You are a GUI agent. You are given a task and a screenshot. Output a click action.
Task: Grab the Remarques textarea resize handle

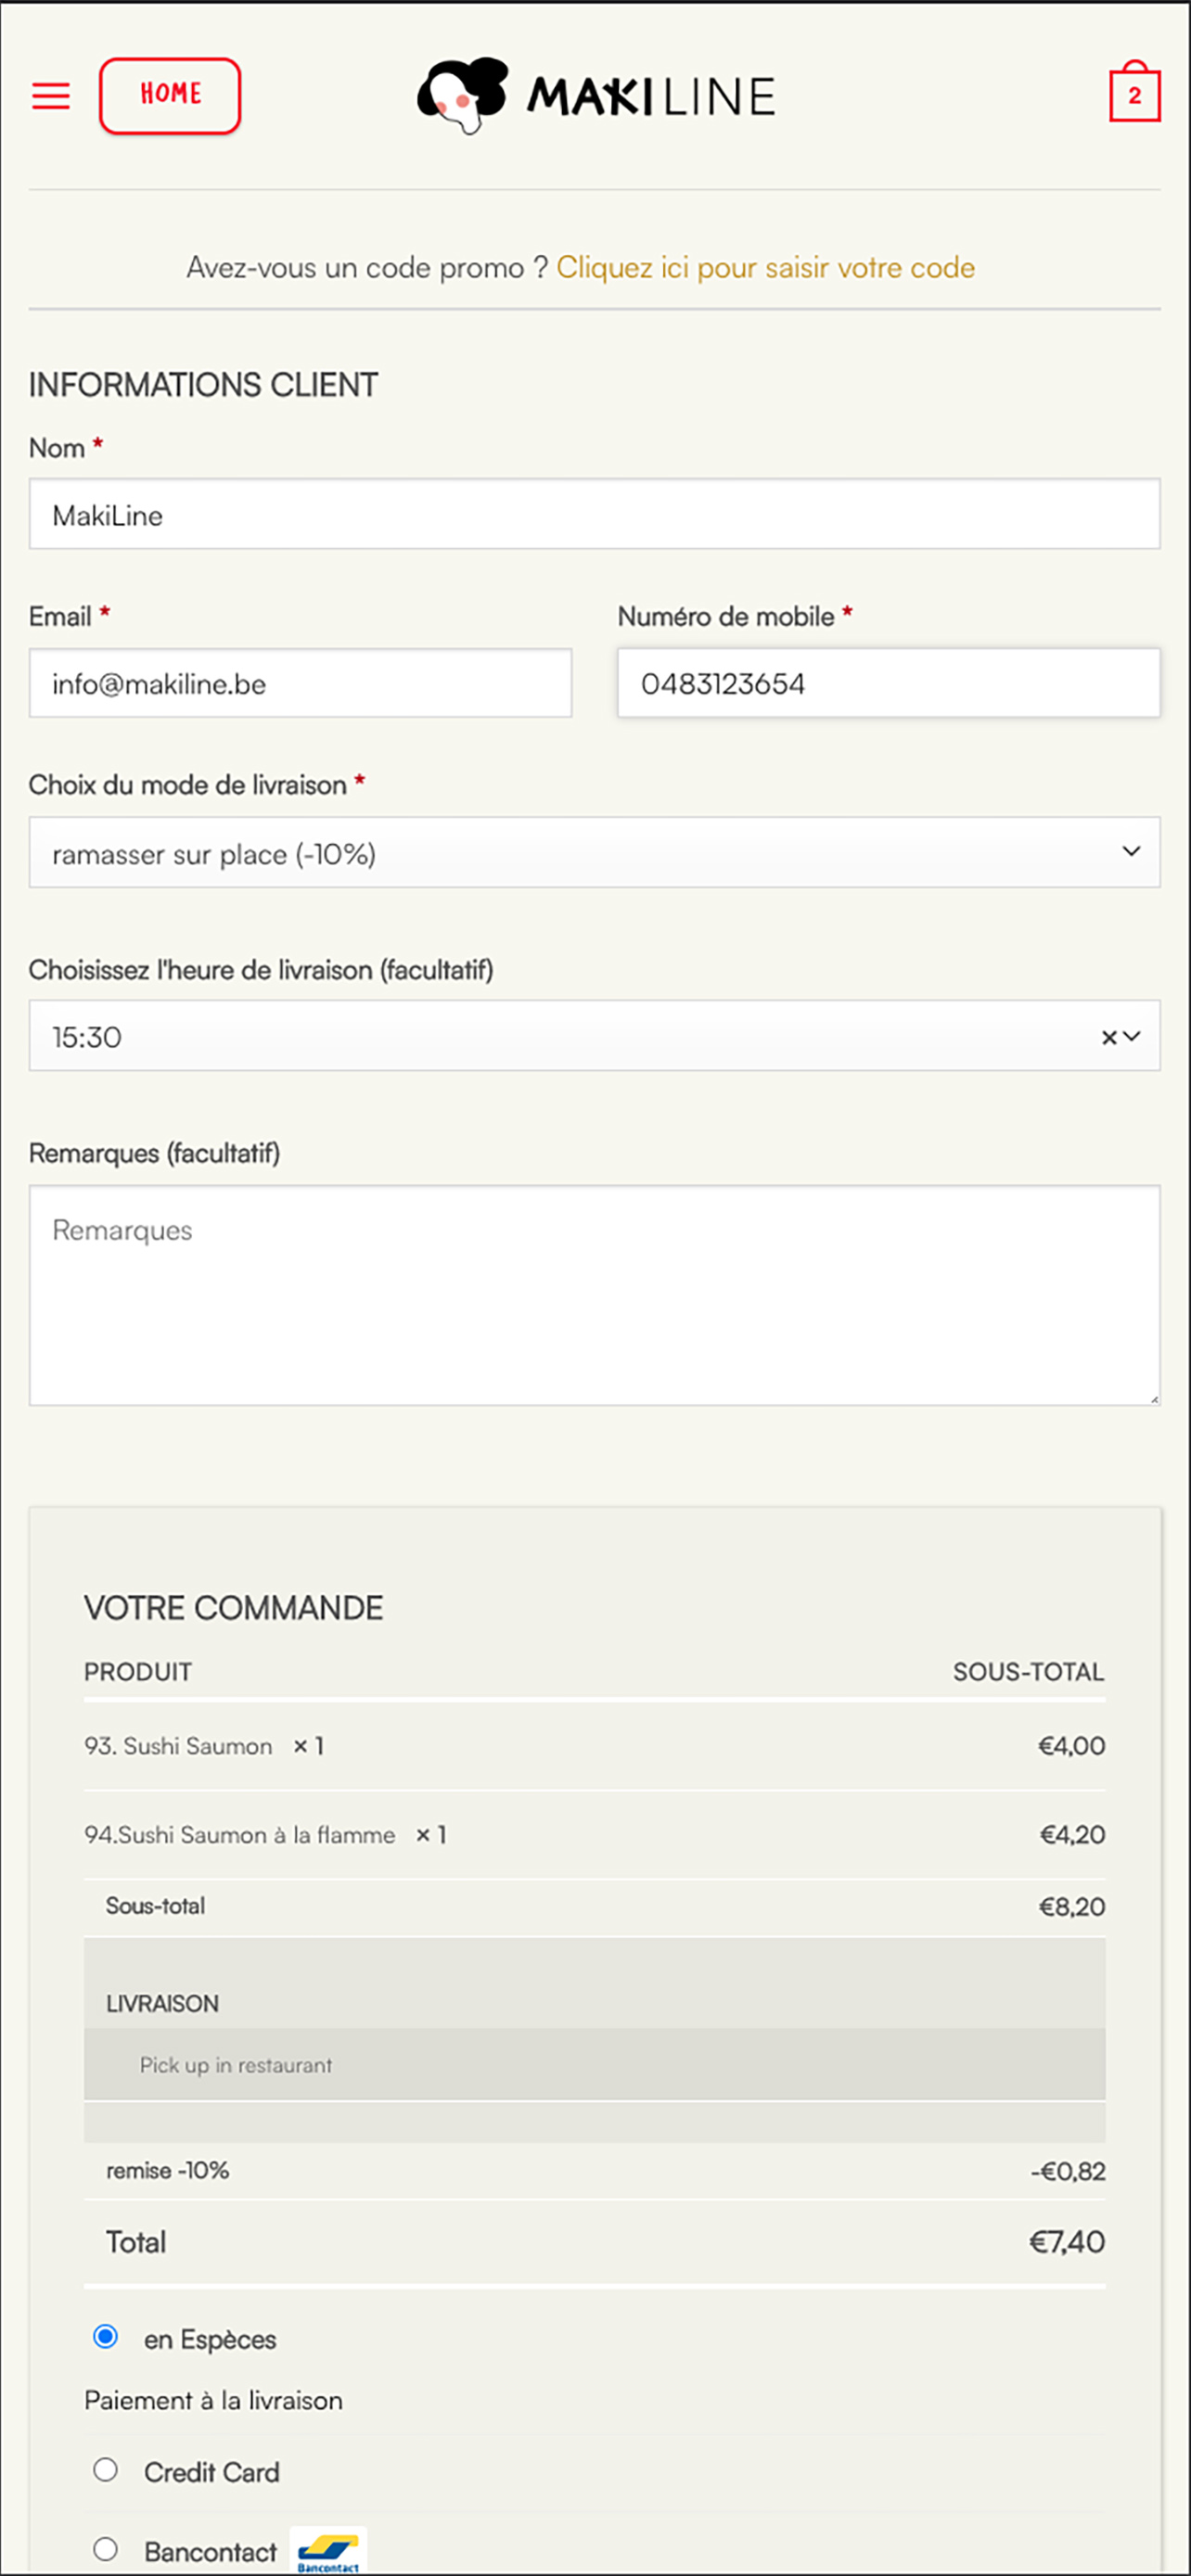point(1154,1399)
